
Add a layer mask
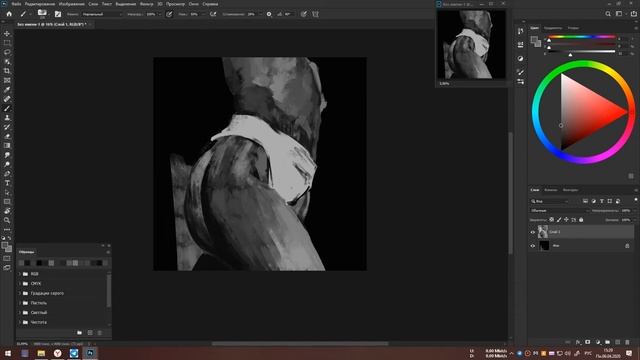click(588, 342)
